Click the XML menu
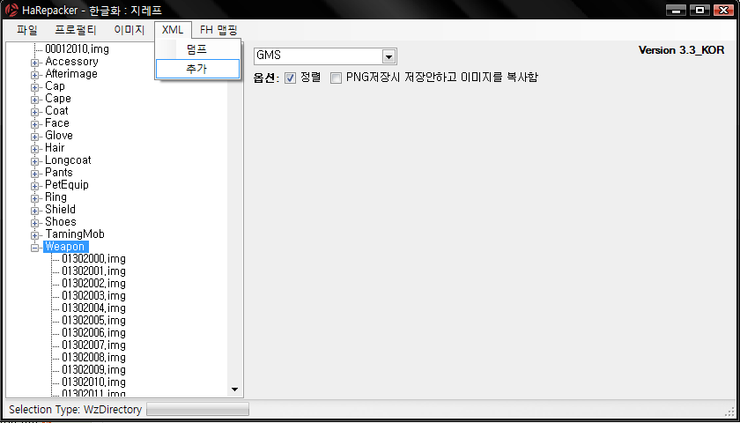740x423 pixels. (173, 30)
